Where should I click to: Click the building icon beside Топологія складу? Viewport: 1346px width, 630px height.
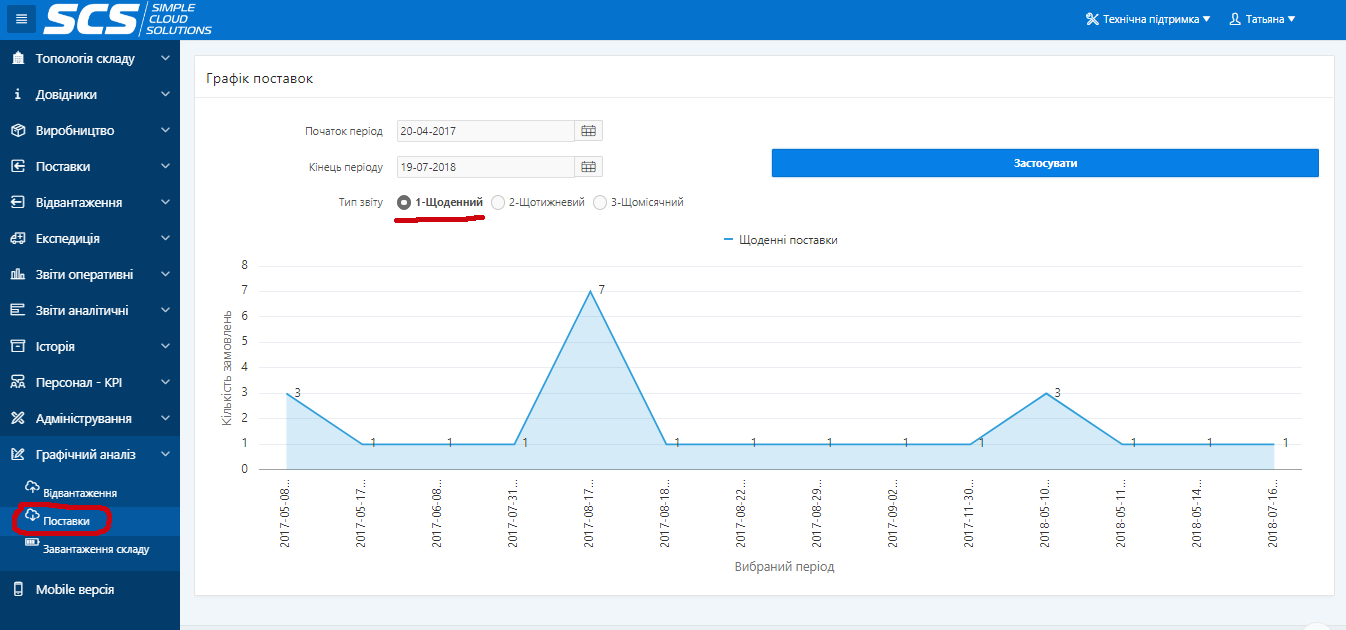tap(17, 59)
